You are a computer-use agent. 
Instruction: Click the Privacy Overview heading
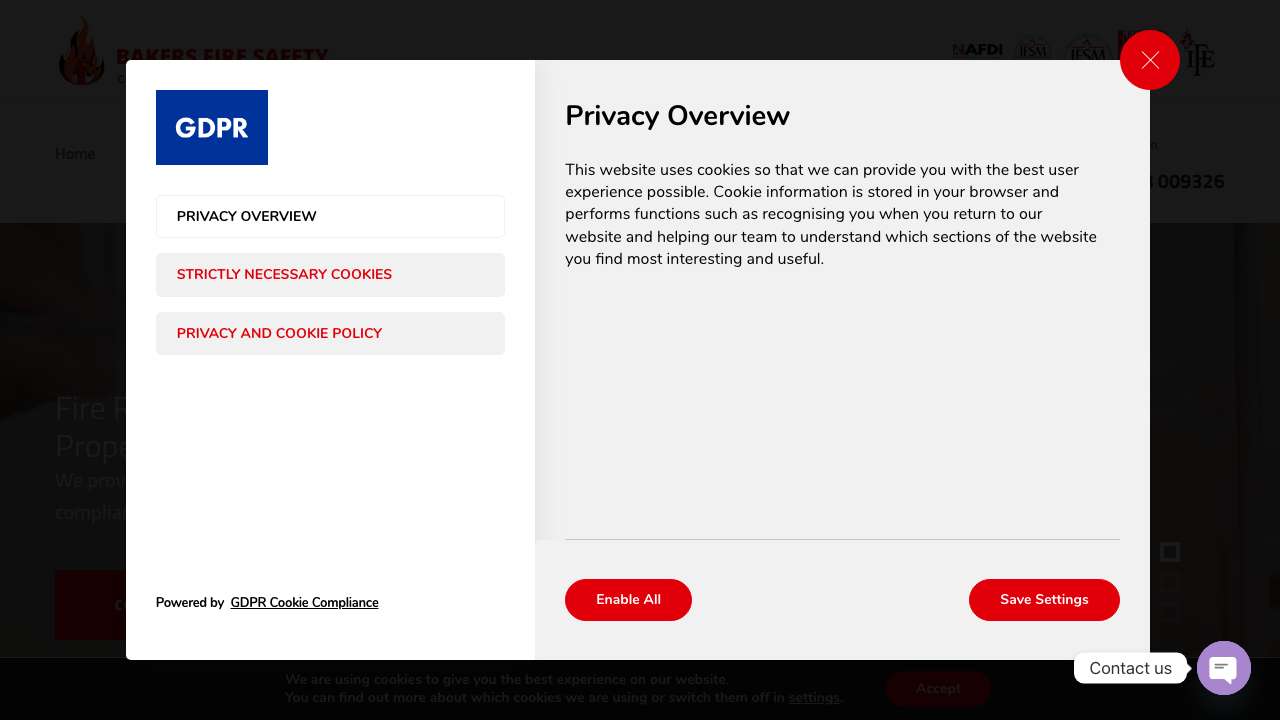click(x=677, y=116)
